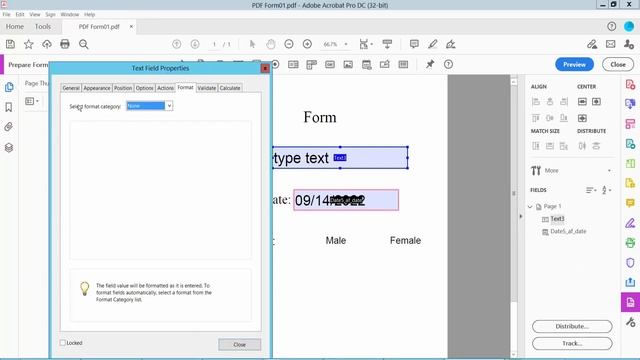Screen dimensions: 640x360
Task: Open the Select format category dropdown
Action: (169, 106)
